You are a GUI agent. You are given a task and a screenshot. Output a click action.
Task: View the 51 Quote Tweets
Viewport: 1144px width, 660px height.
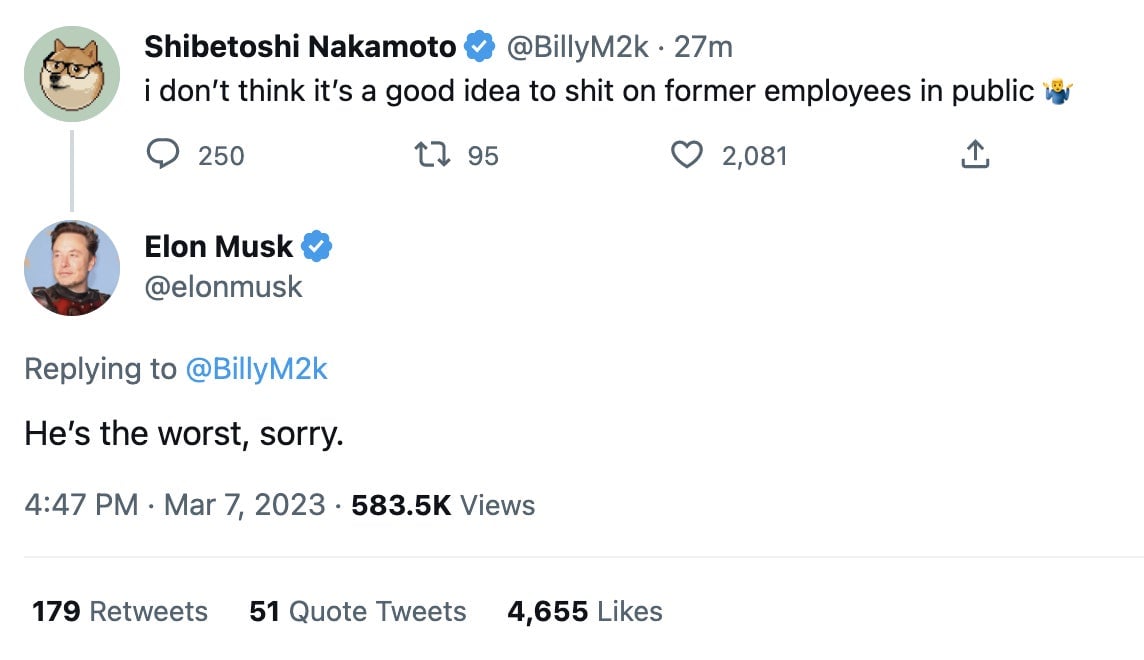point(358,611)
